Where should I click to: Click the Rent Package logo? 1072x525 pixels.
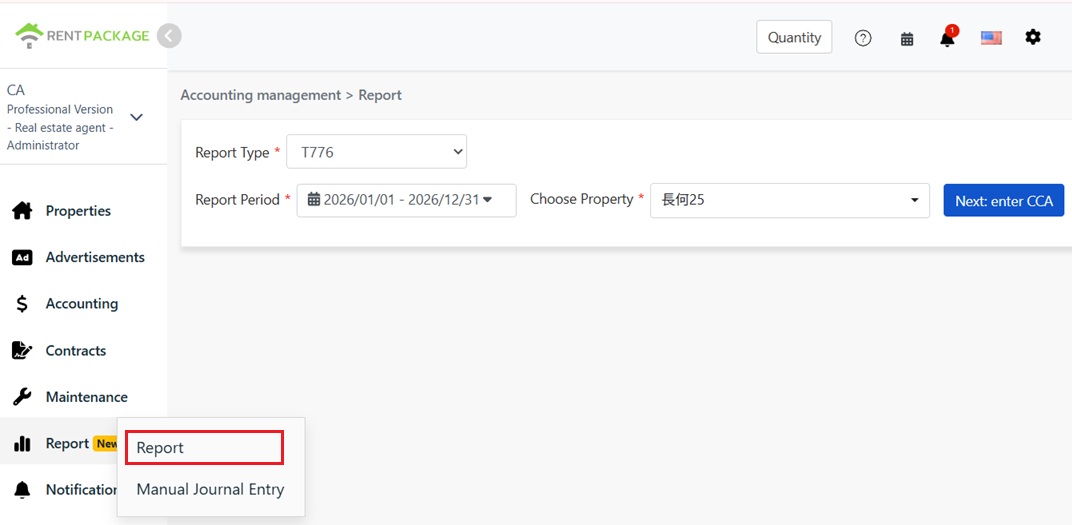coord(82,36)
